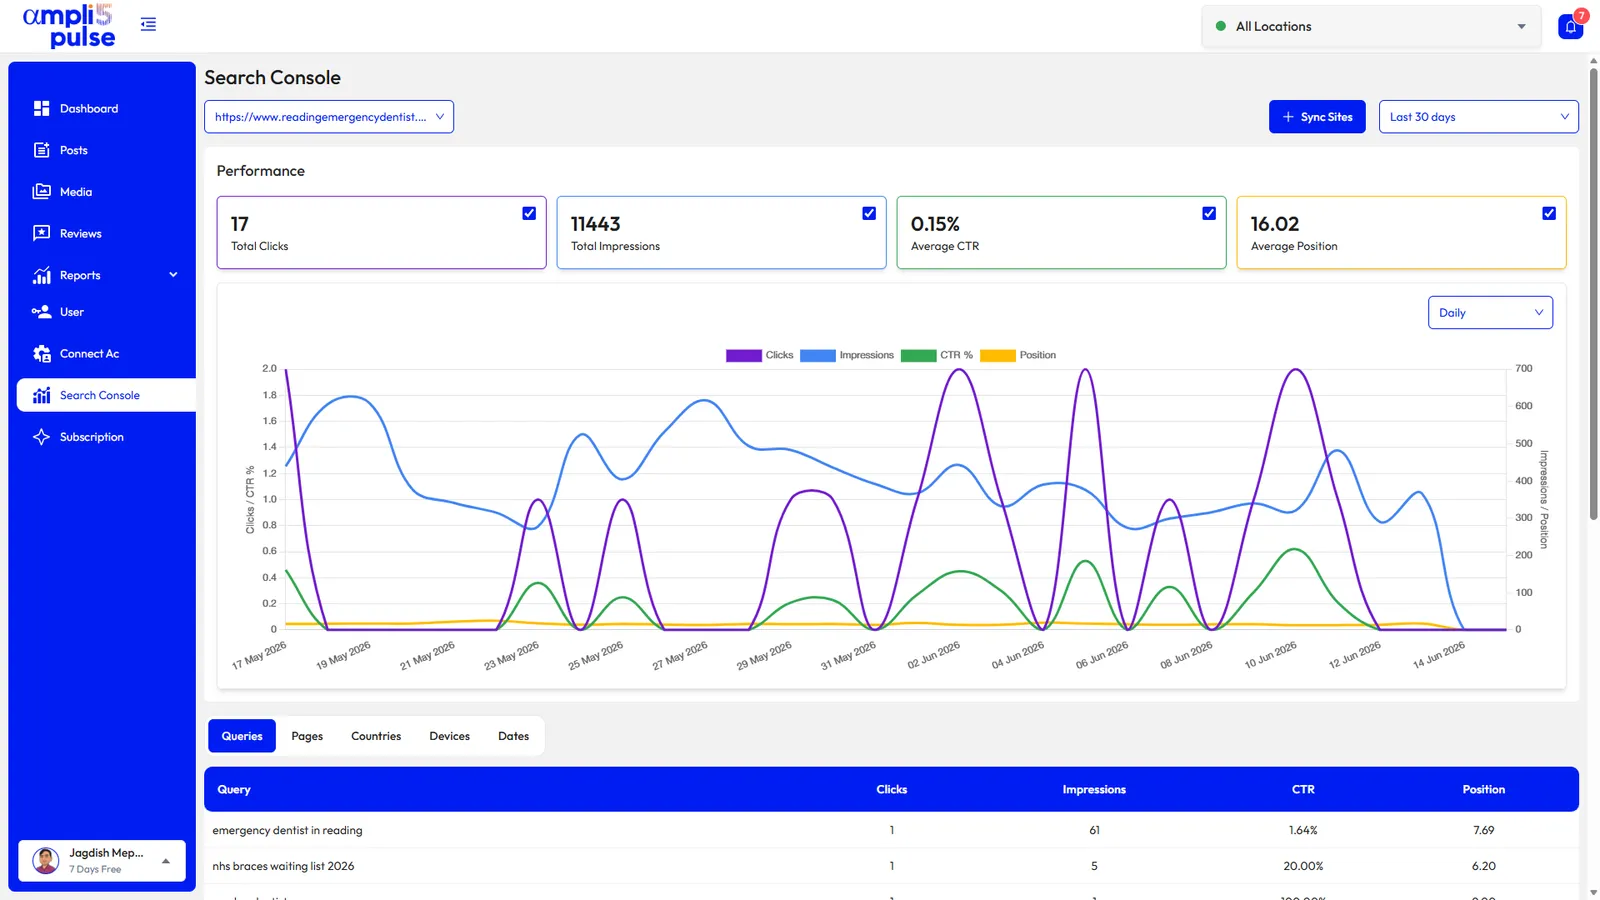Click query 'emergency dentist in reading'
The image size is (1600, 900).
[287, 830]
